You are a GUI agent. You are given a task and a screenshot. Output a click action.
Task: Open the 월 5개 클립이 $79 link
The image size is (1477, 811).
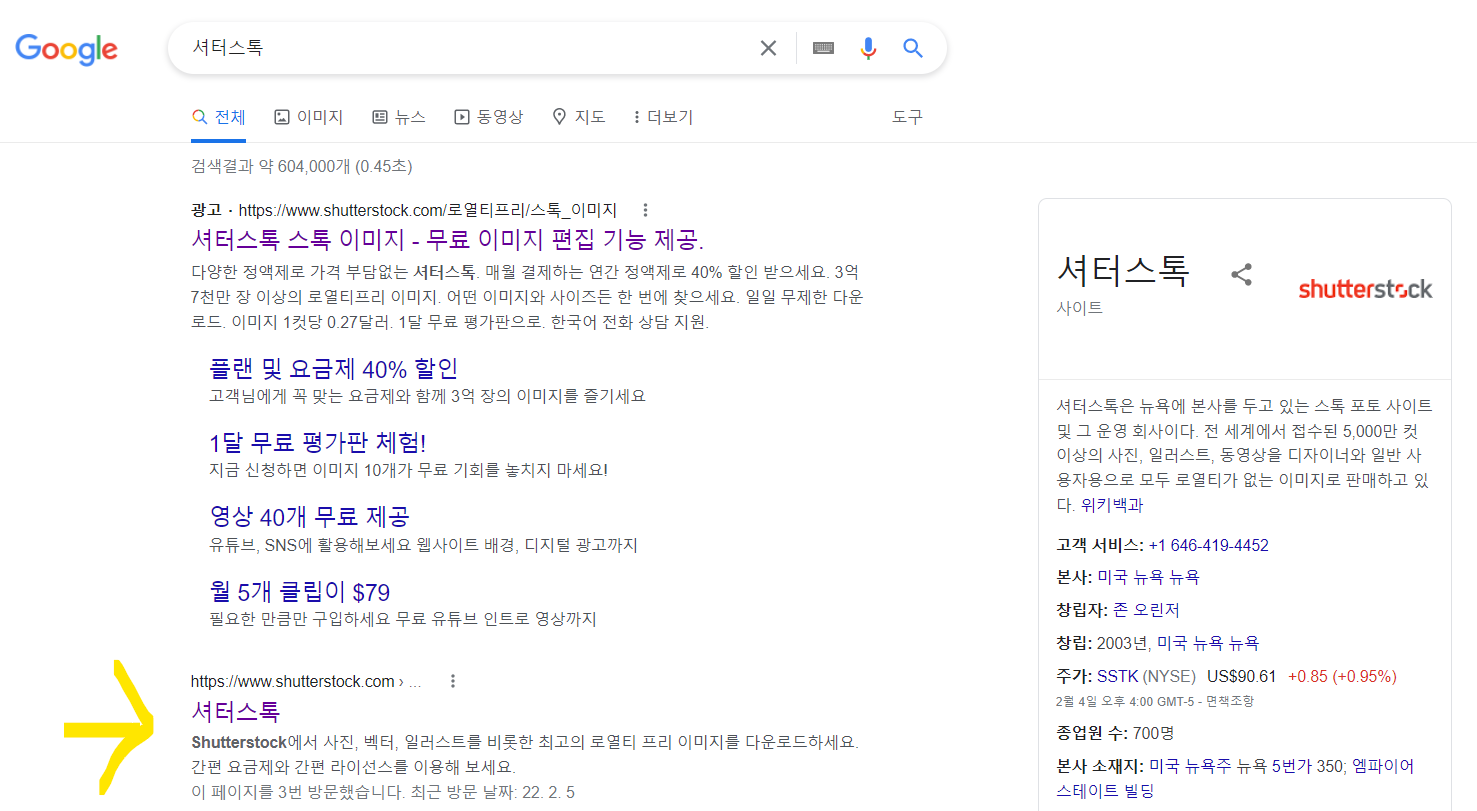[300, 592]
